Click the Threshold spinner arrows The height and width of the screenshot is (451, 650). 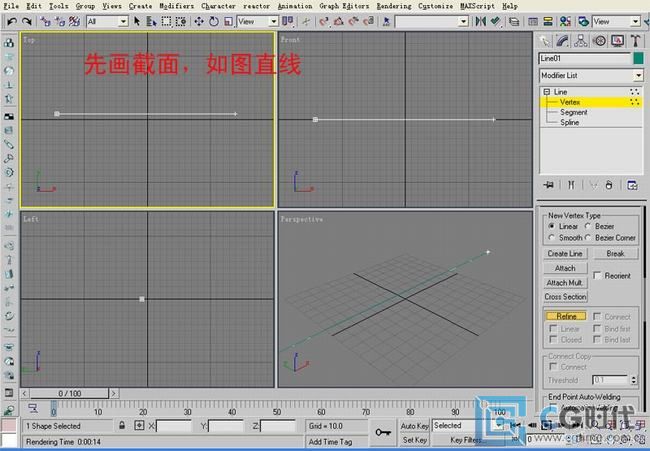633,380
